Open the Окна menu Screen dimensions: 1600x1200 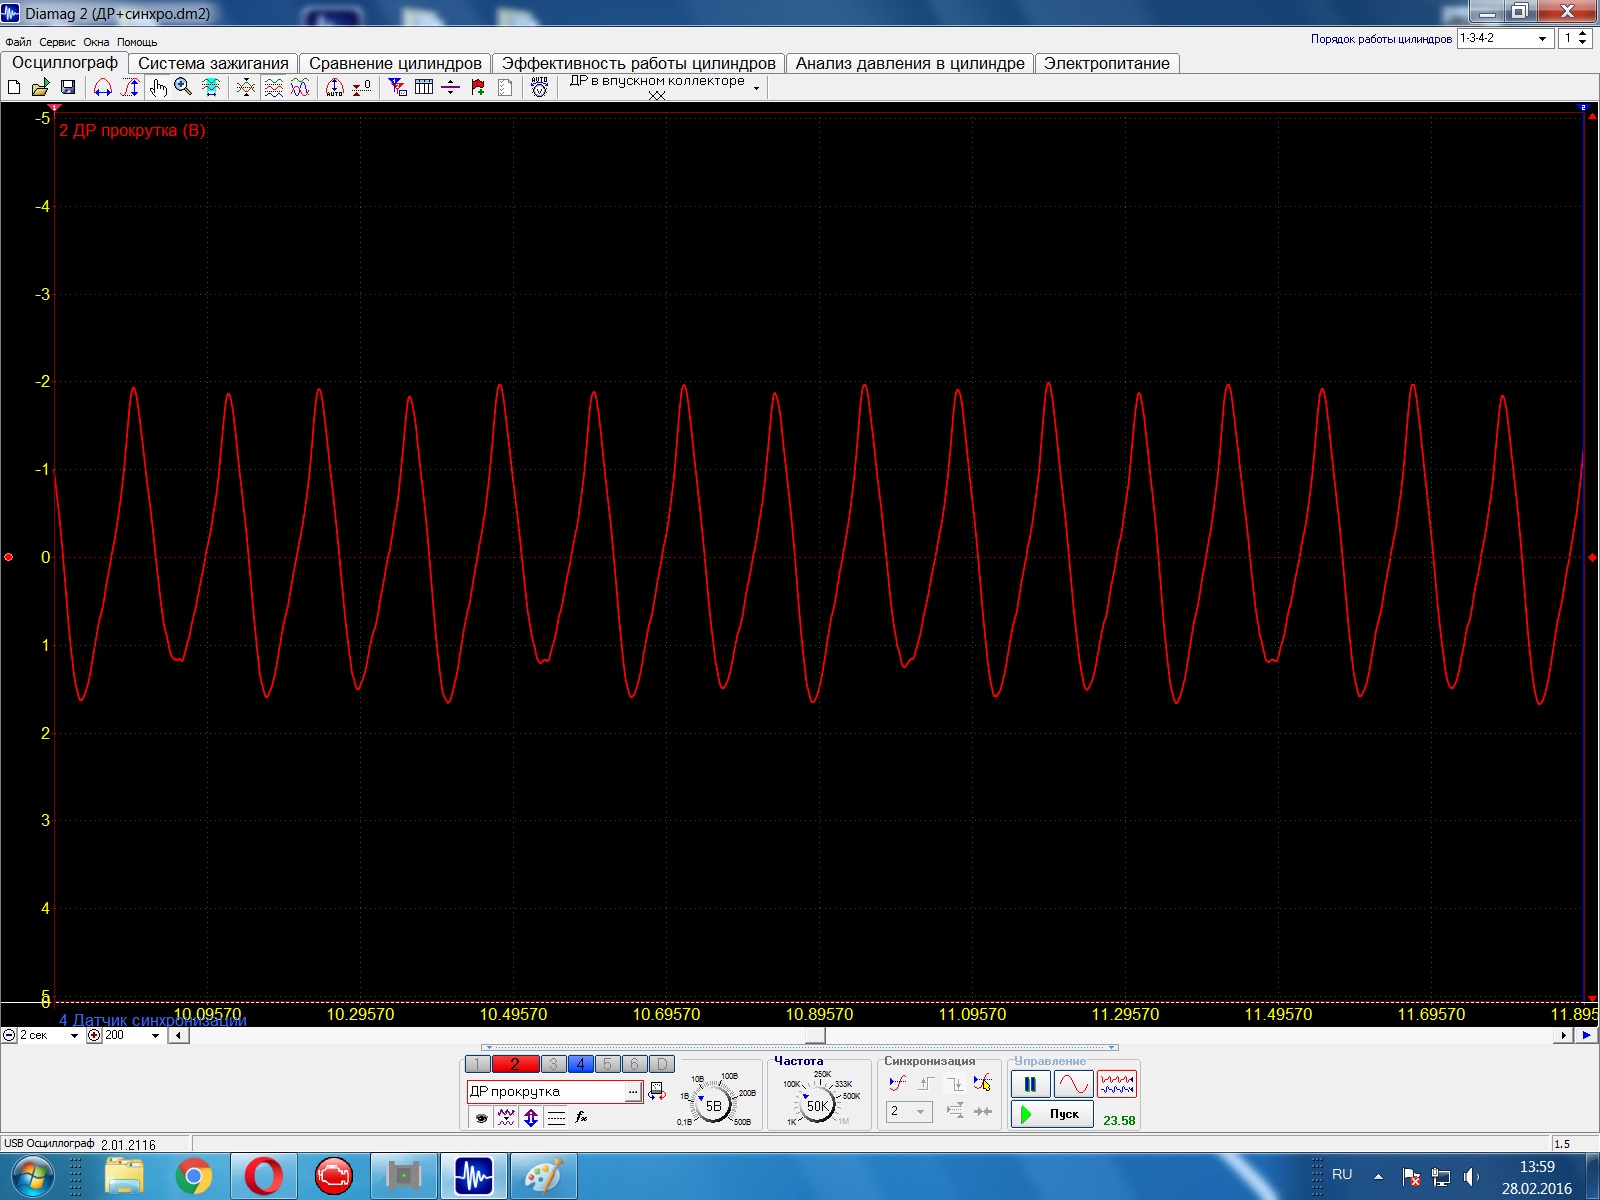click(x=96, y=42)
